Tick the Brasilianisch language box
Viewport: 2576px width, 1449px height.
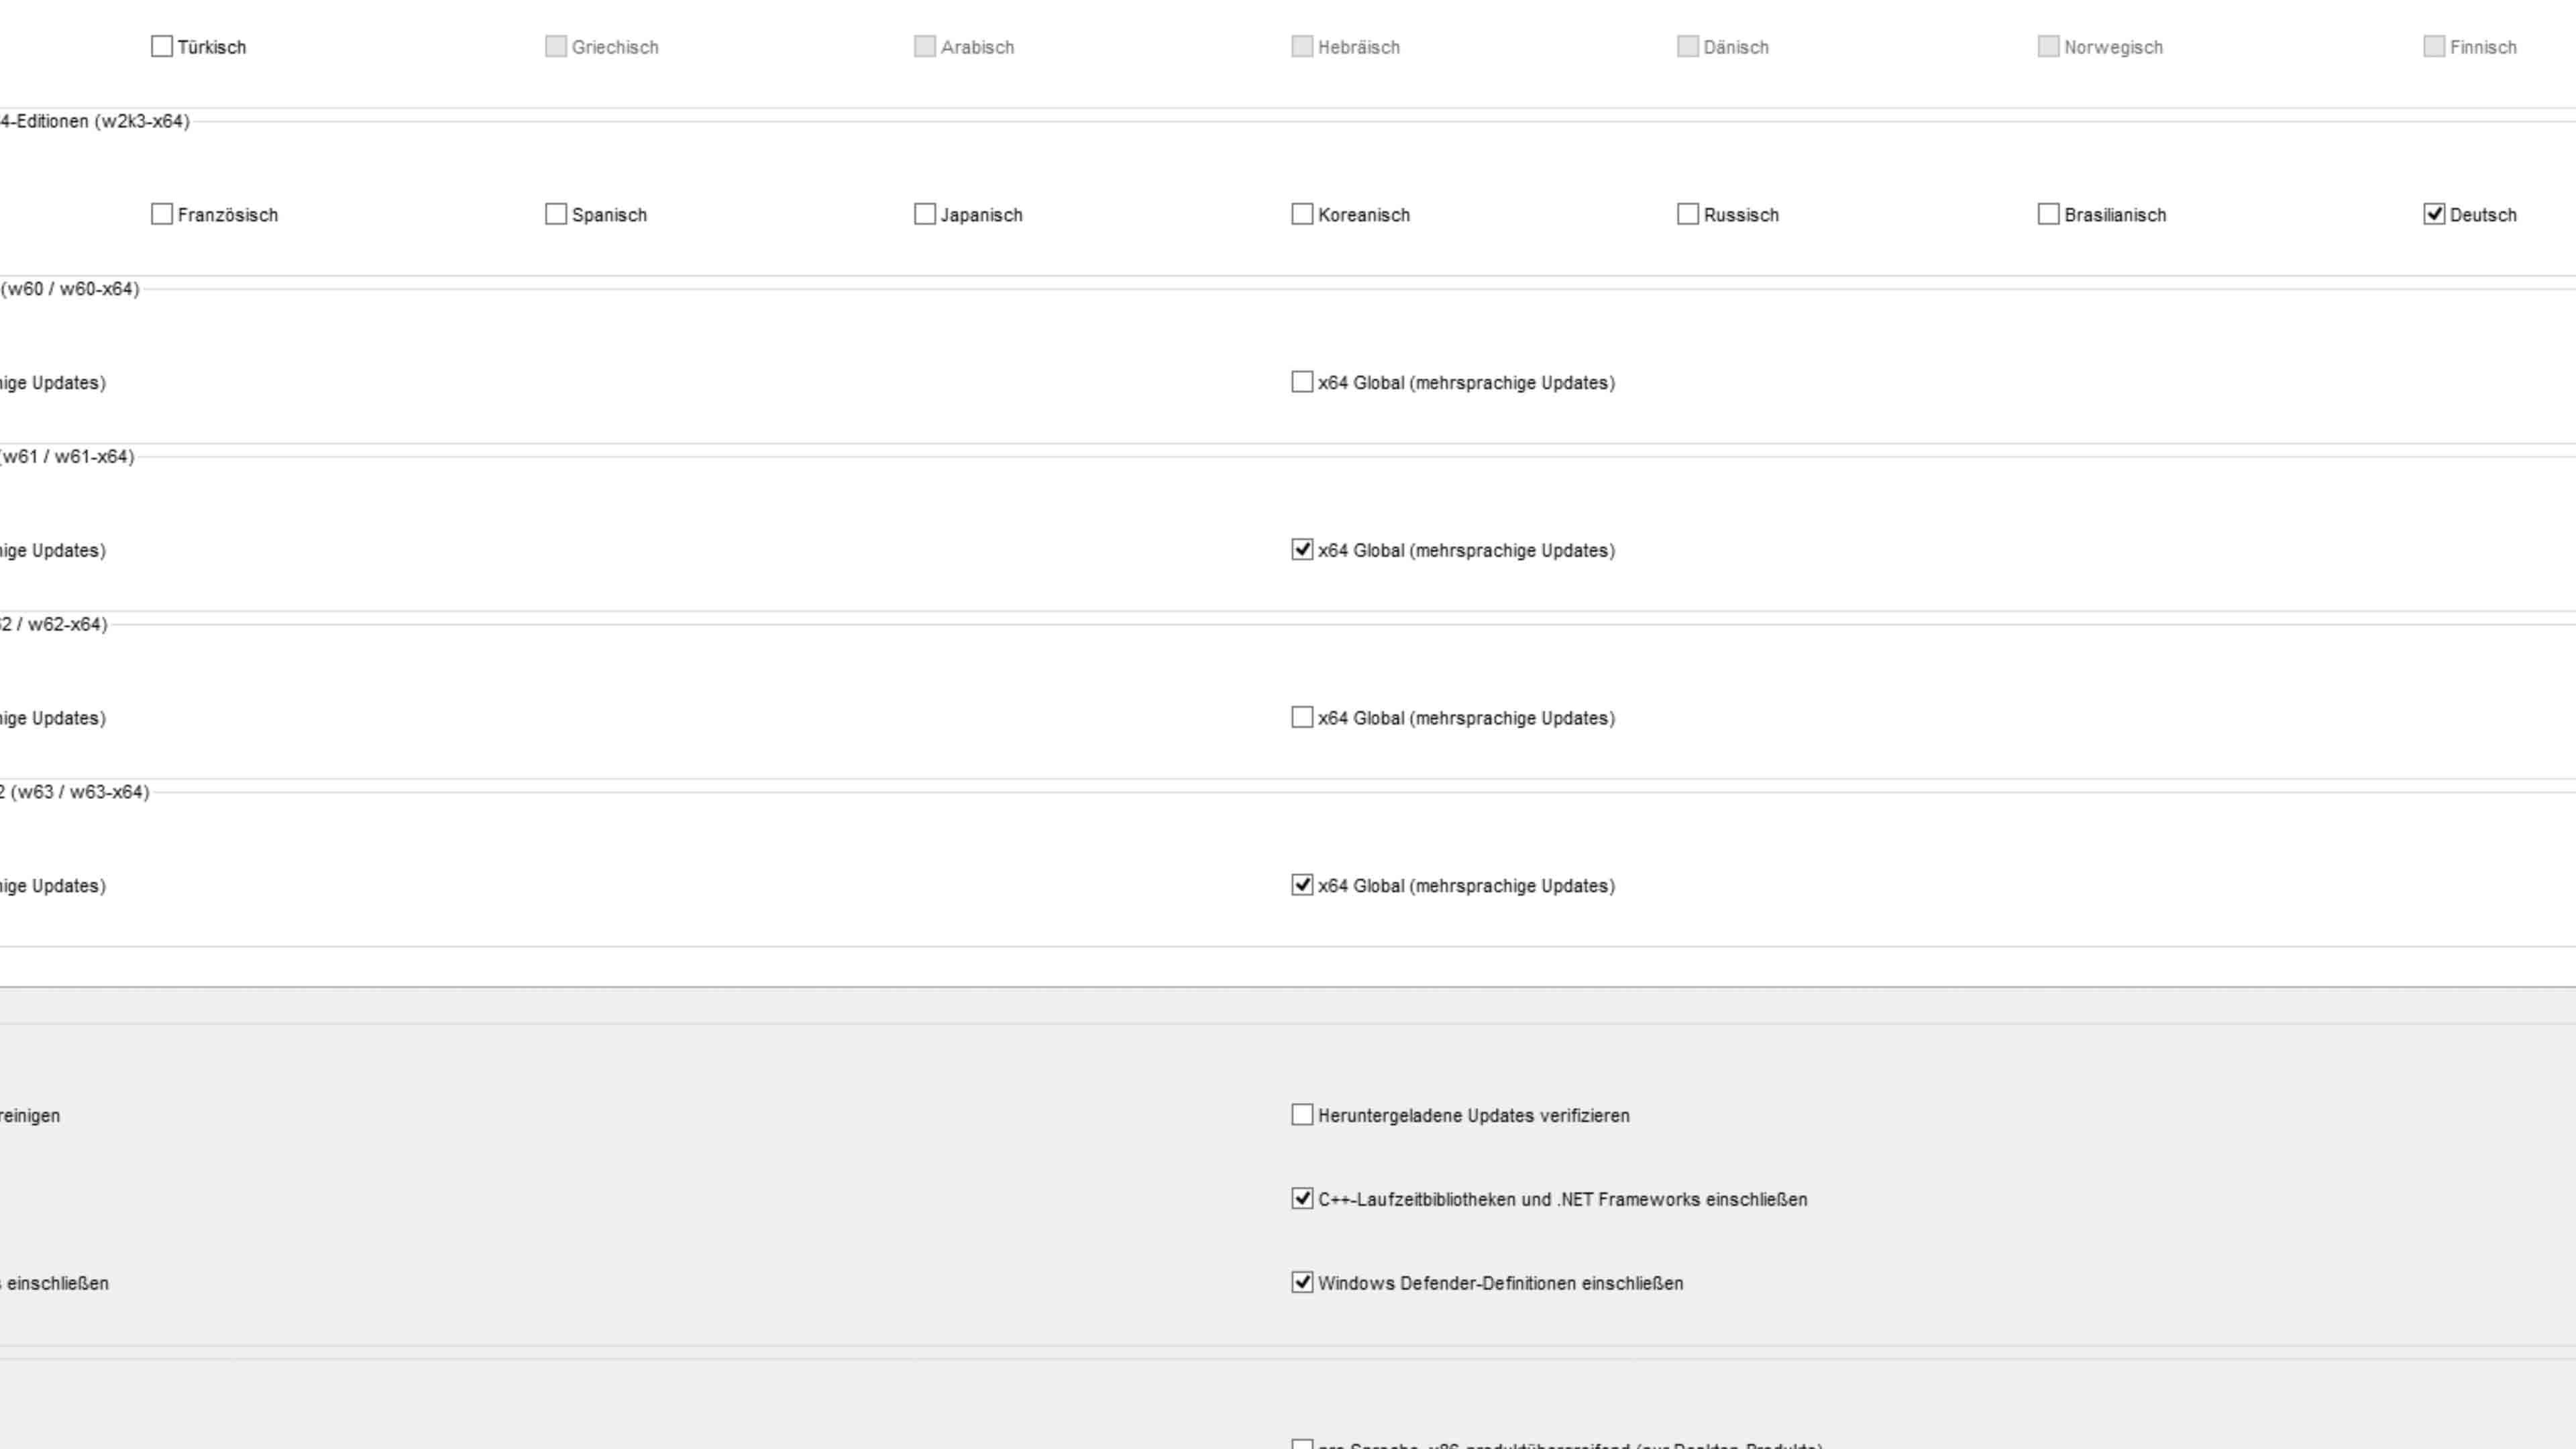tap(2048, 215)
